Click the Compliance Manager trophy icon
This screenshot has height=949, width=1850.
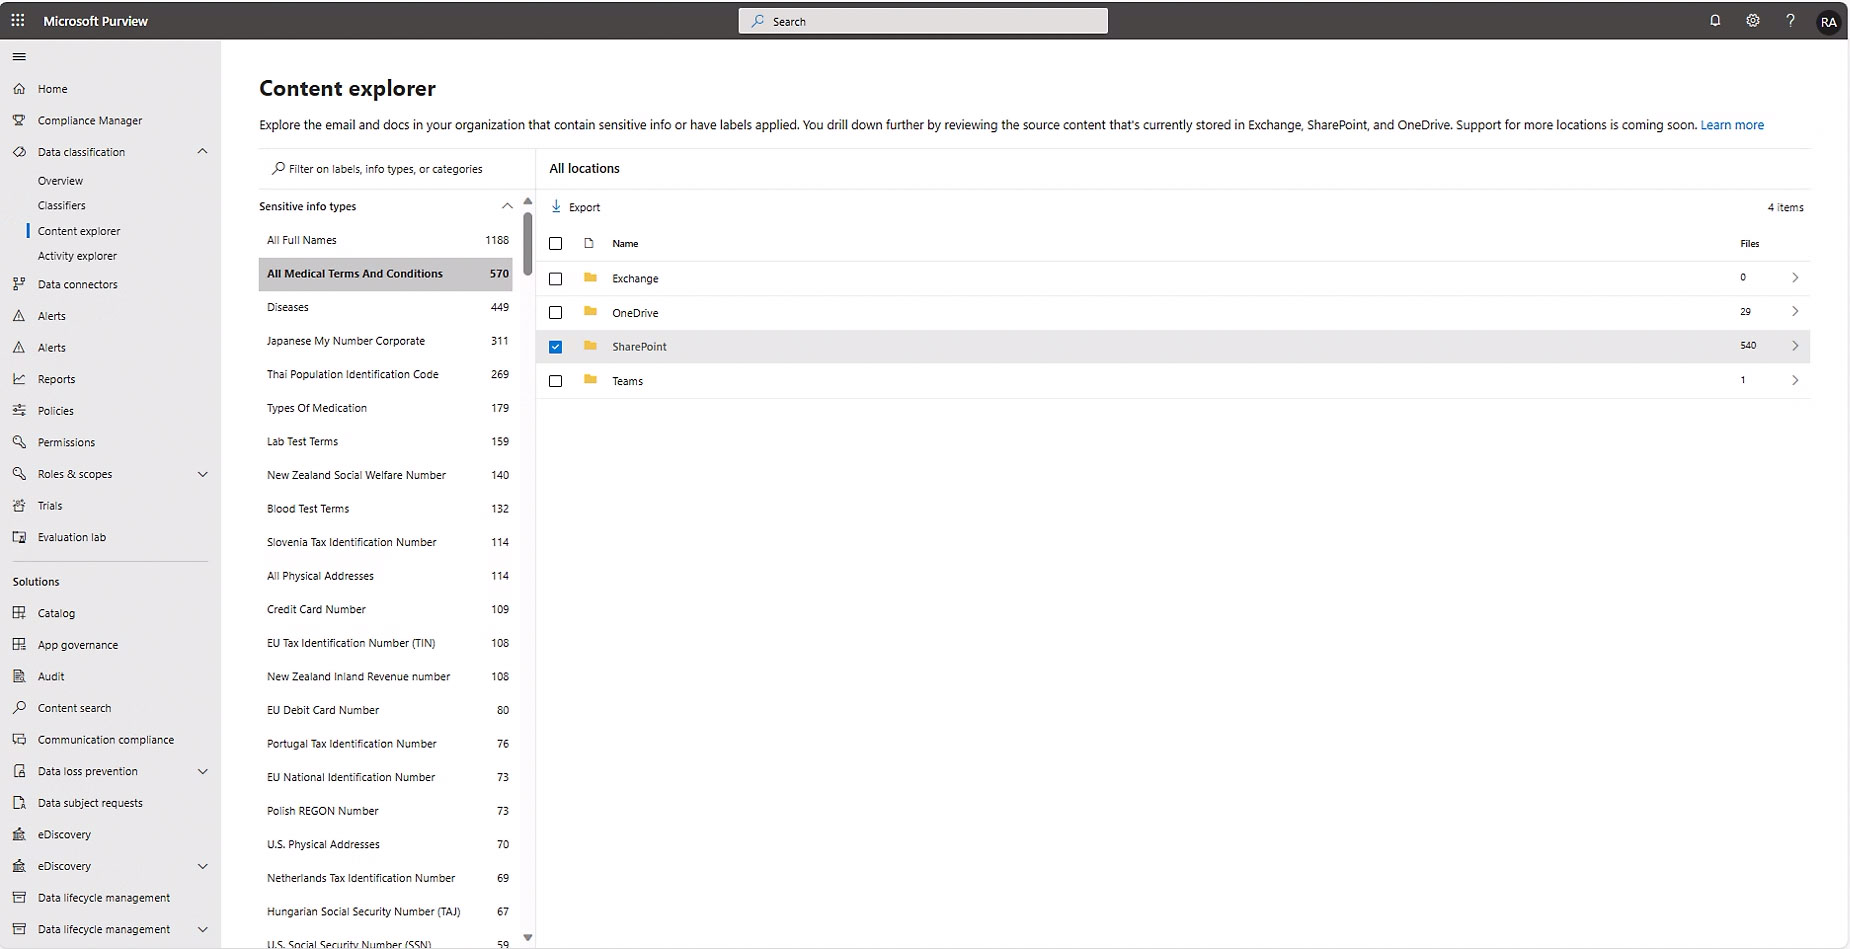tap(19, 120)
